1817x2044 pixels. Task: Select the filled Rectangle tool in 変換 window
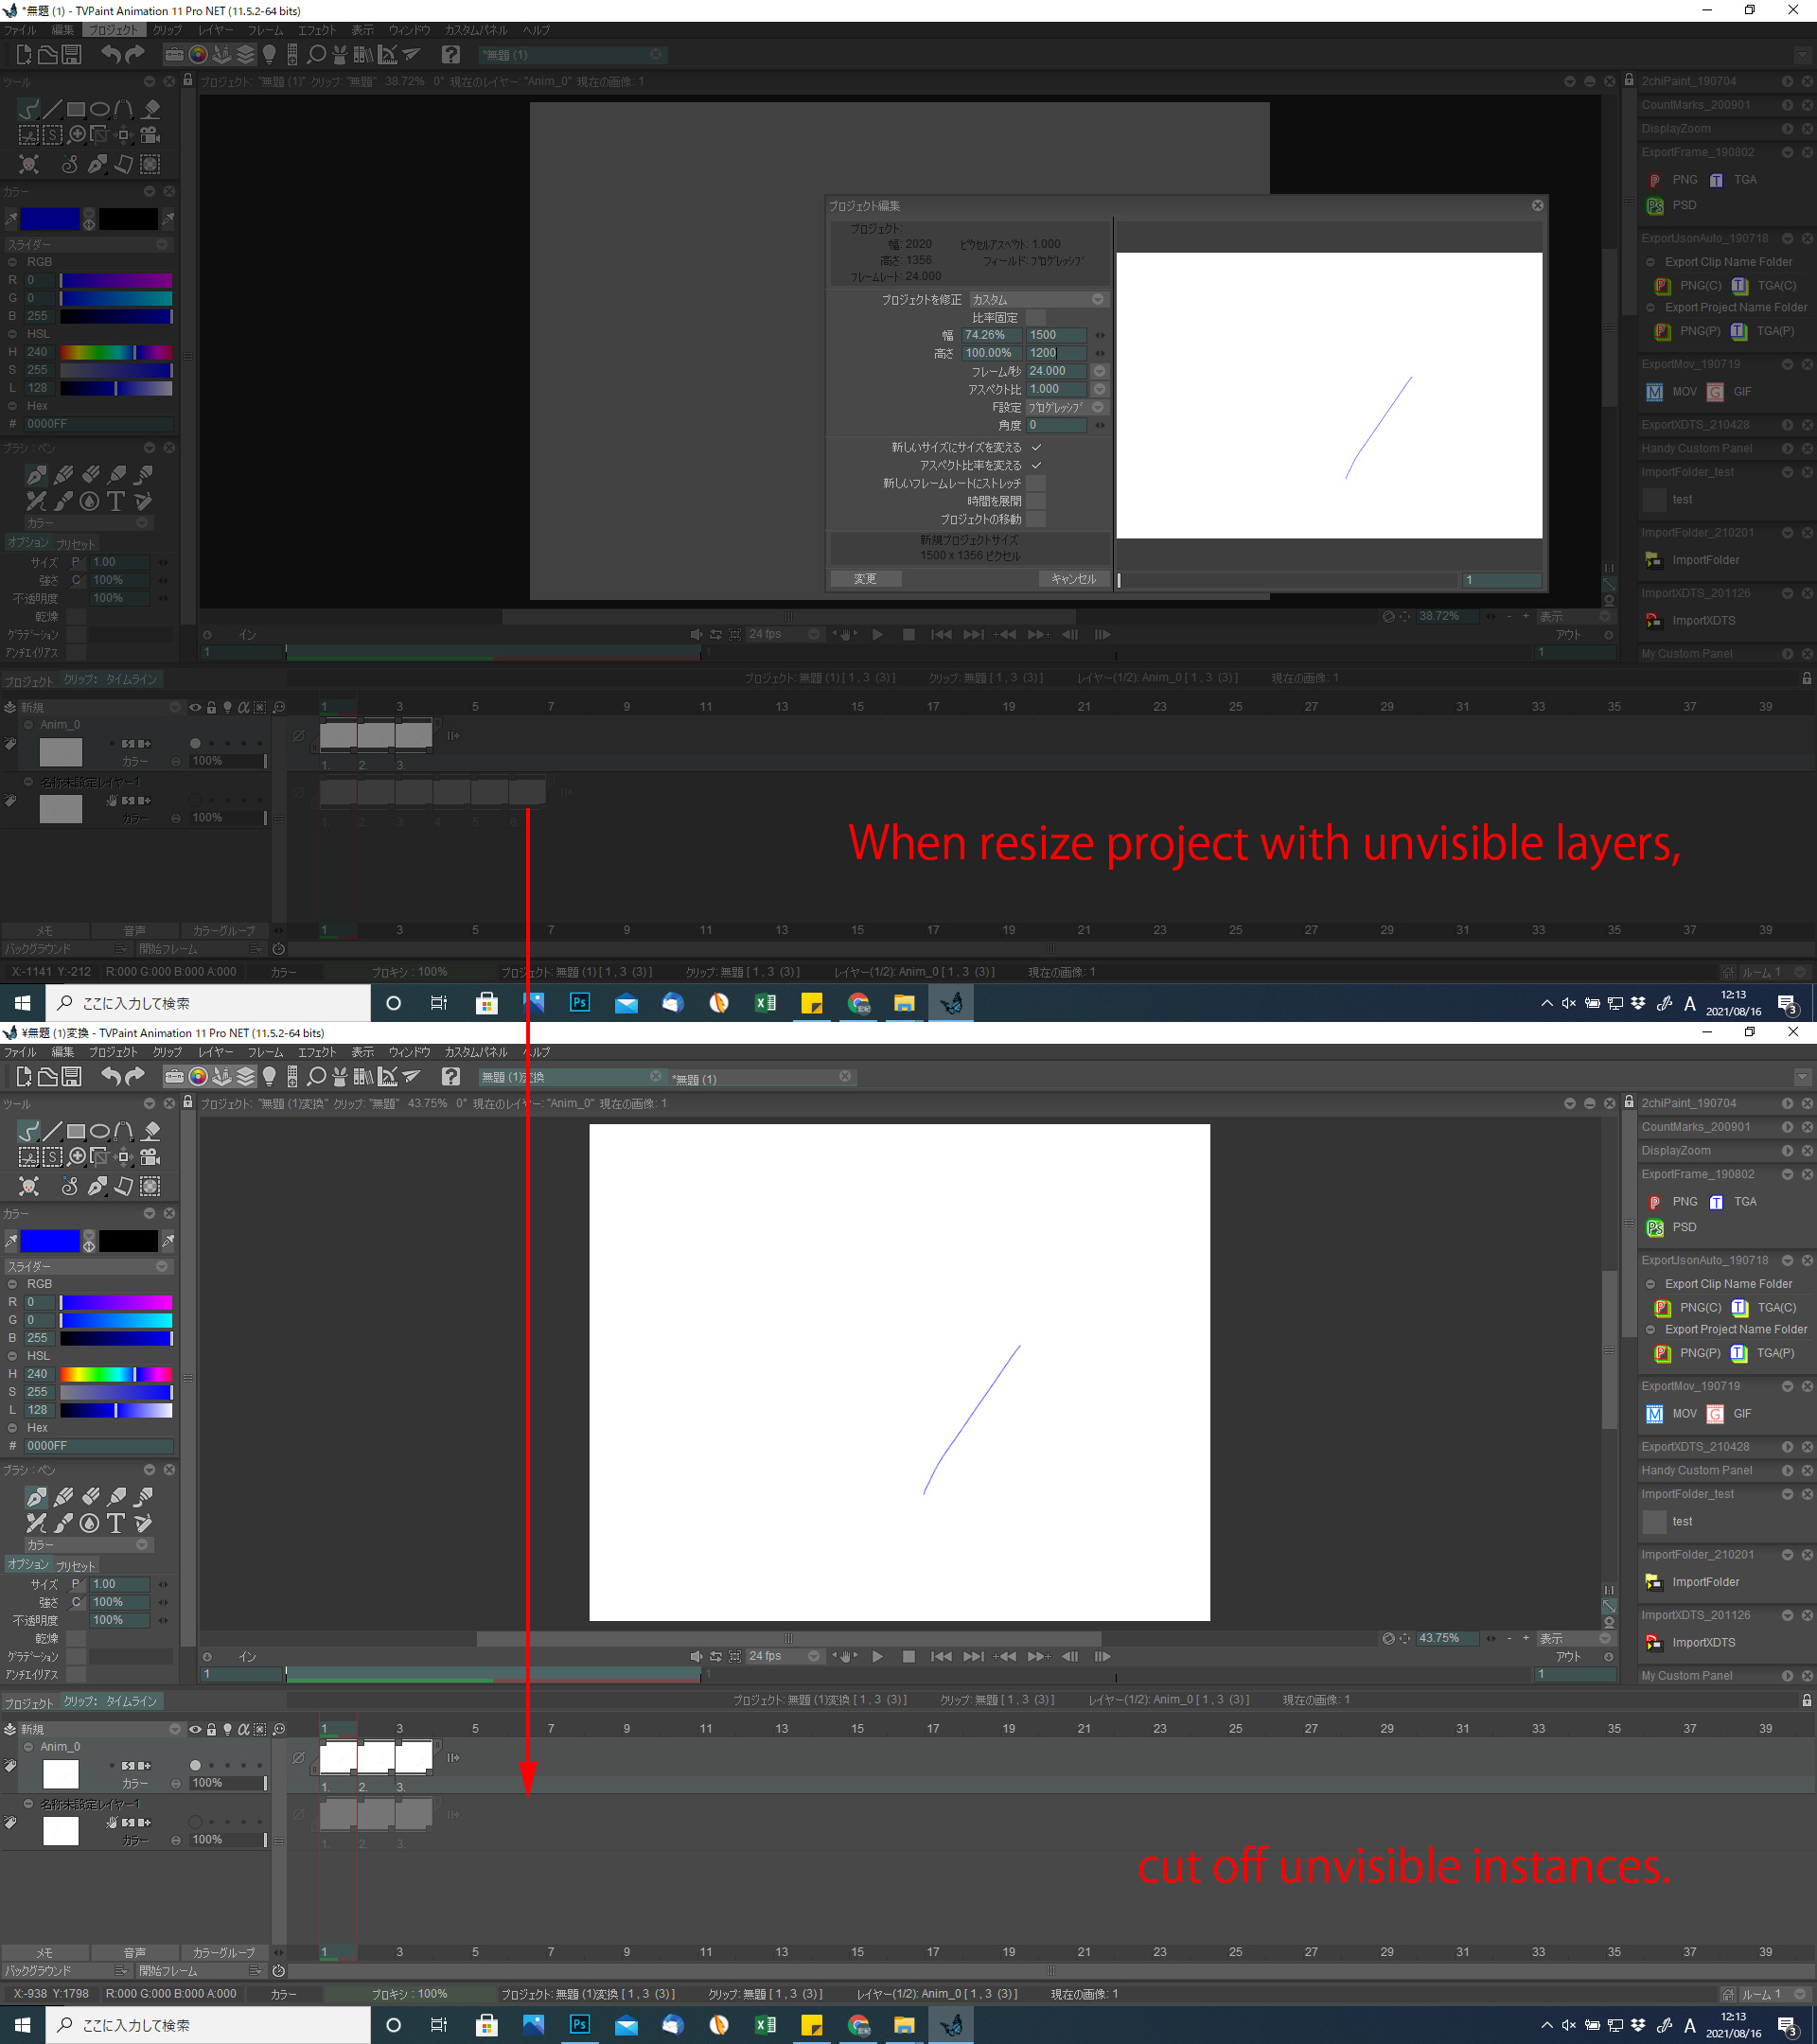tap(76, 1132)
